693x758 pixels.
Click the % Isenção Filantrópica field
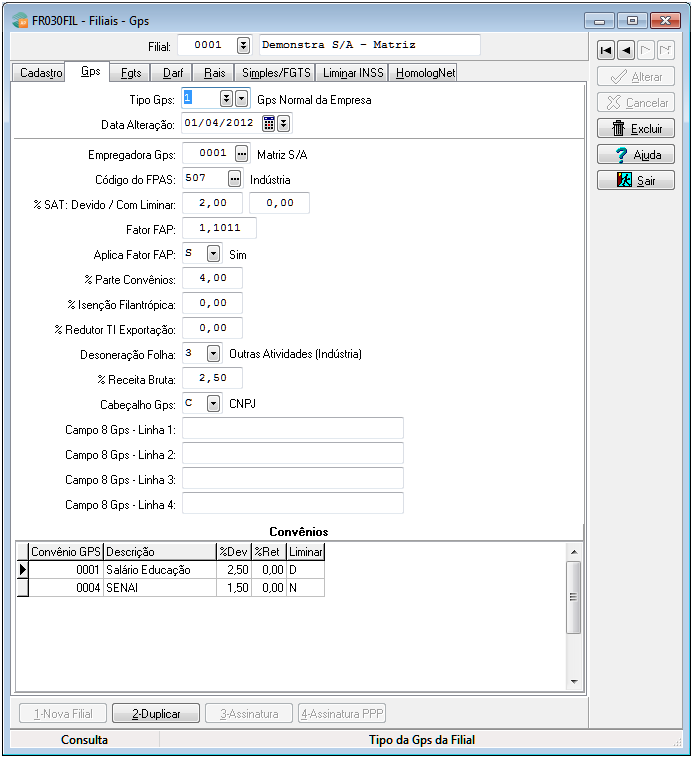[212, 303]
